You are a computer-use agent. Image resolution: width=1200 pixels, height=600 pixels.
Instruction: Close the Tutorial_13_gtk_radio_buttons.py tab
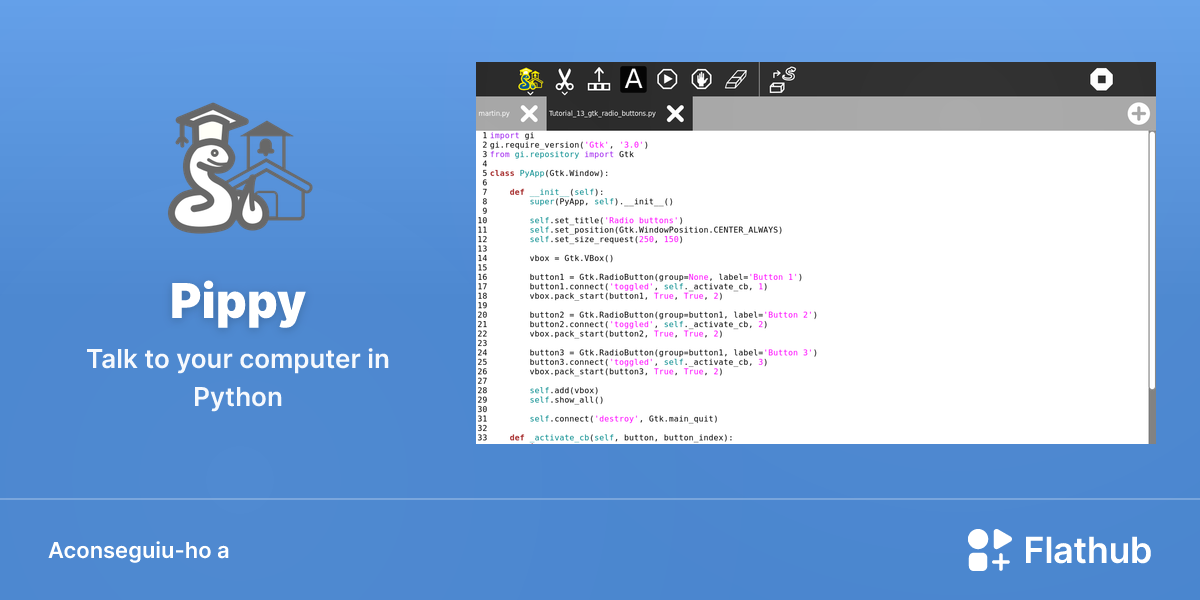point(675,114)
